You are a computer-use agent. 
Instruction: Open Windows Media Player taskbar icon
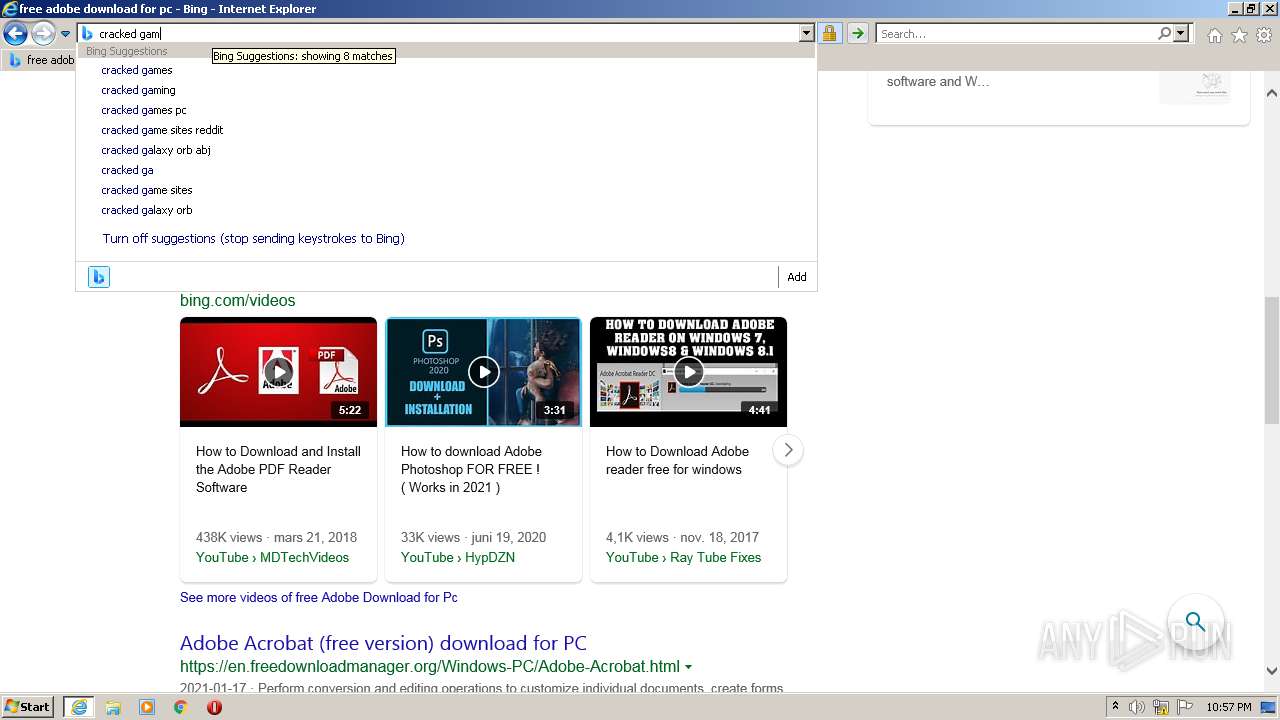[x=147, y=707]
